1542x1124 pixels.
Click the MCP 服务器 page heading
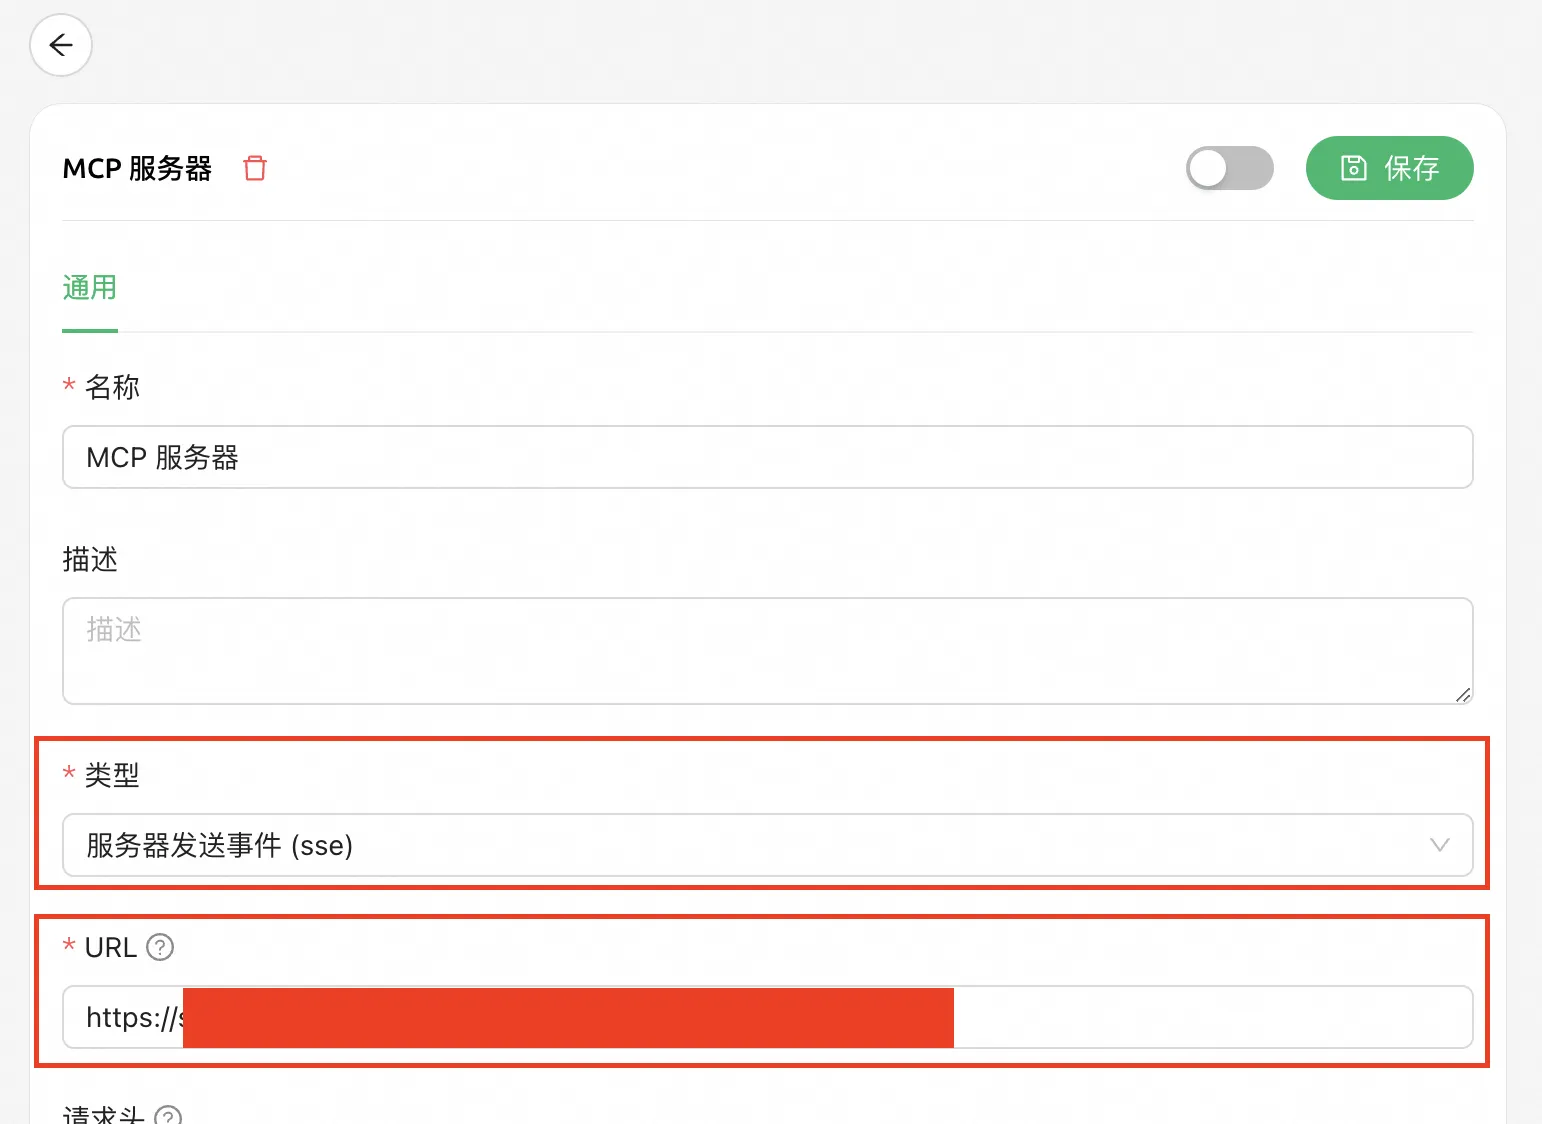137,168
